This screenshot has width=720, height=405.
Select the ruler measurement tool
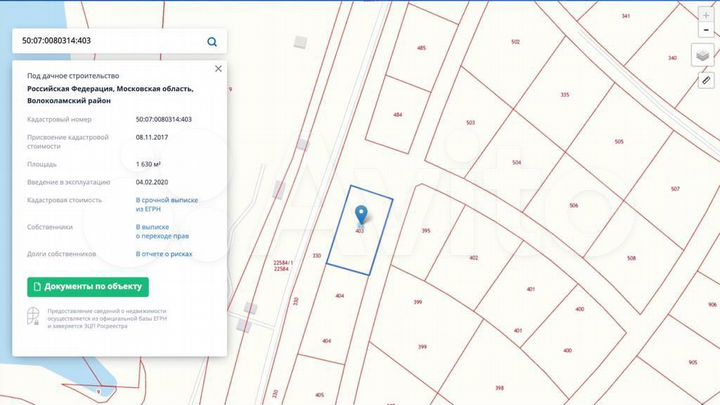(706, 80)
